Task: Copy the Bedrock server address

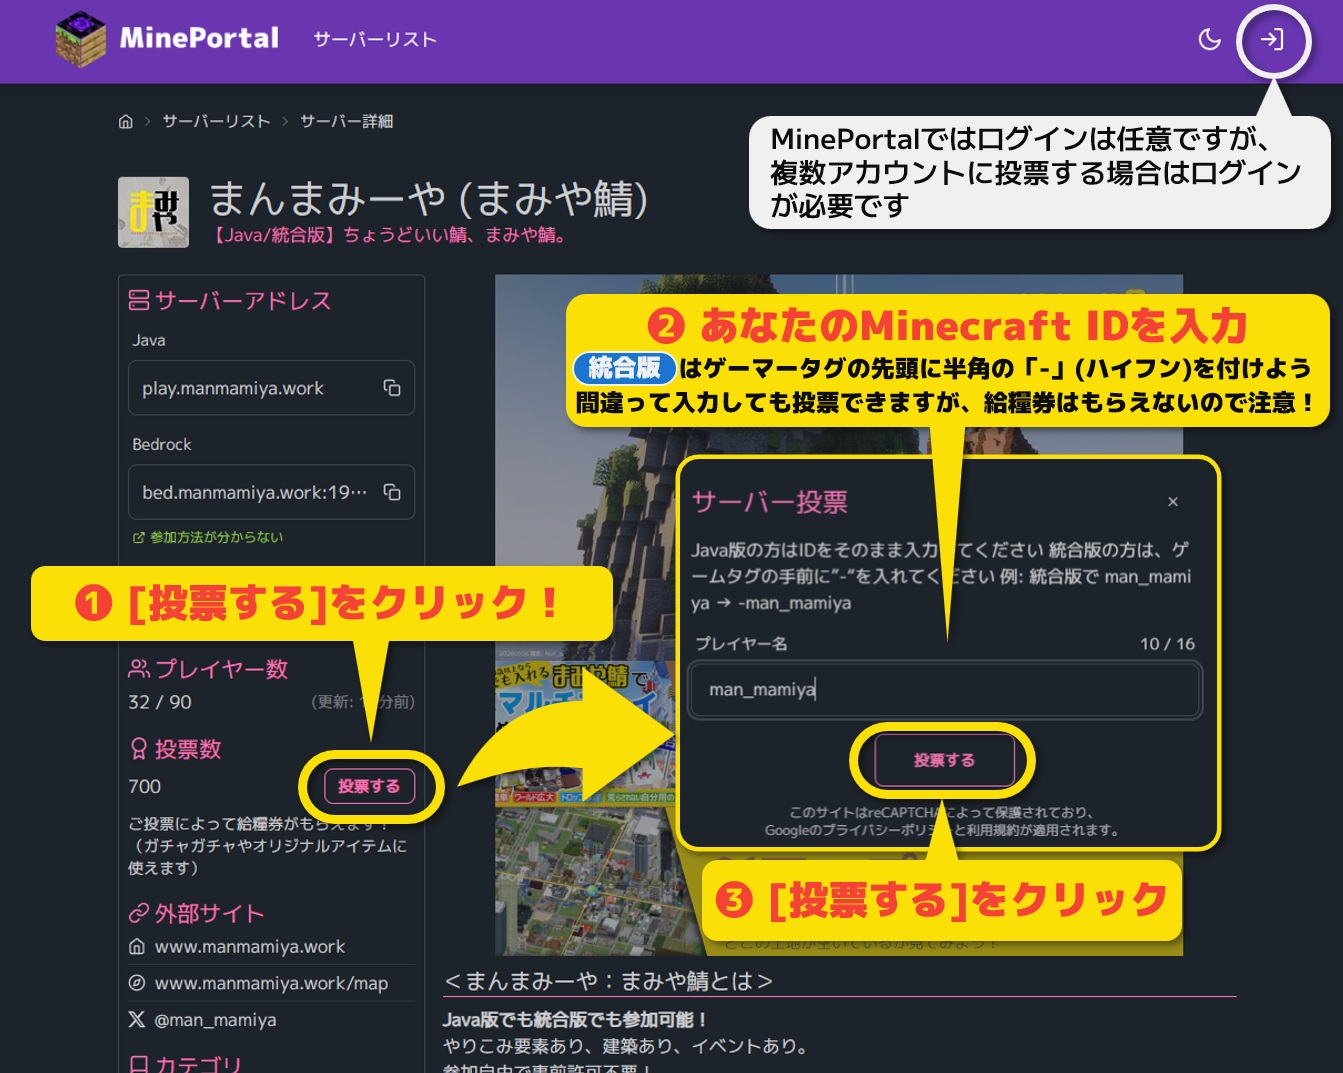Action: pos(392,492)
